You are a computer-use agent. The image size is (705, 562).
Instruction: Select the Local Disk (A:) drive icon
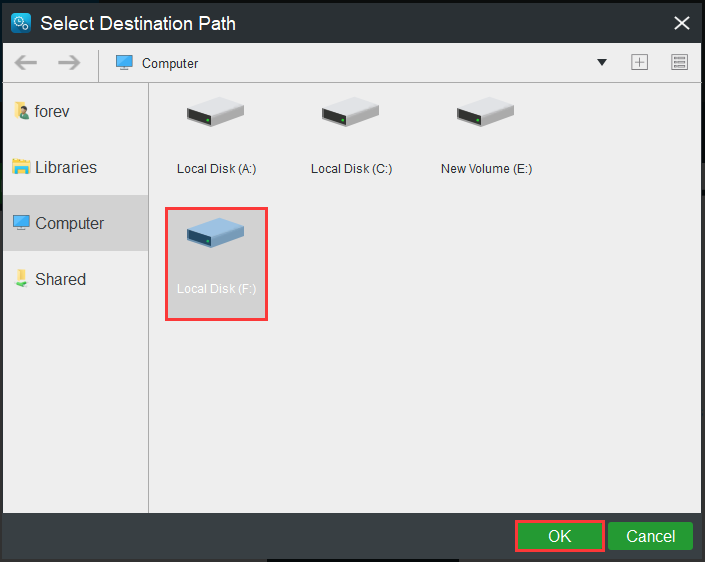(216, 112)
